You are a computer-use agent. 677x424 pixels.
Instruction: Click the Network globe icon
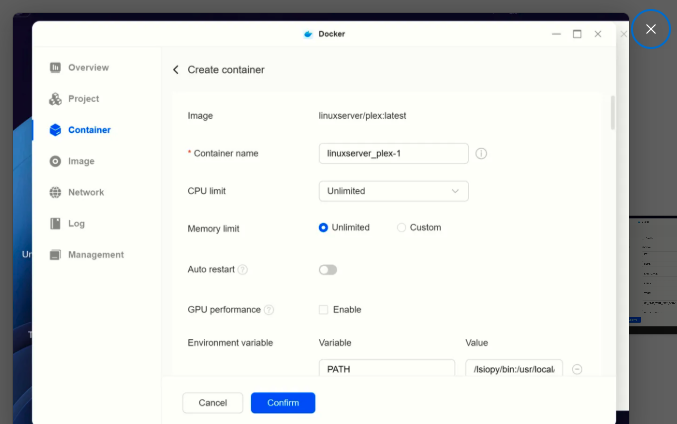tap(55, 192)
